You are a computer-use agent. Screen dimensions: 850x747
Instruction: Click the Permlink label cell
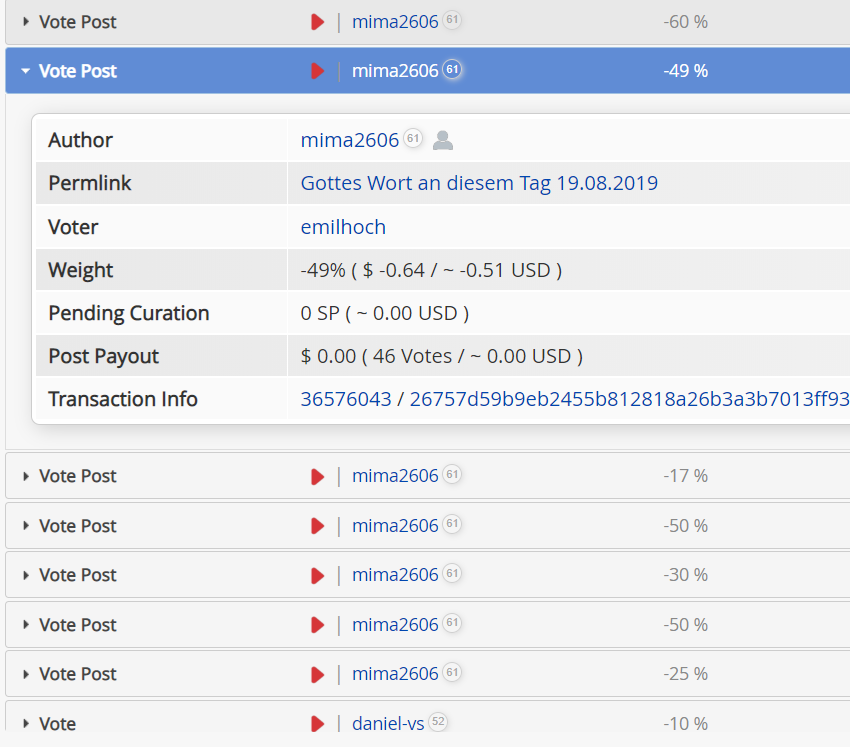(x=161, y=183)
